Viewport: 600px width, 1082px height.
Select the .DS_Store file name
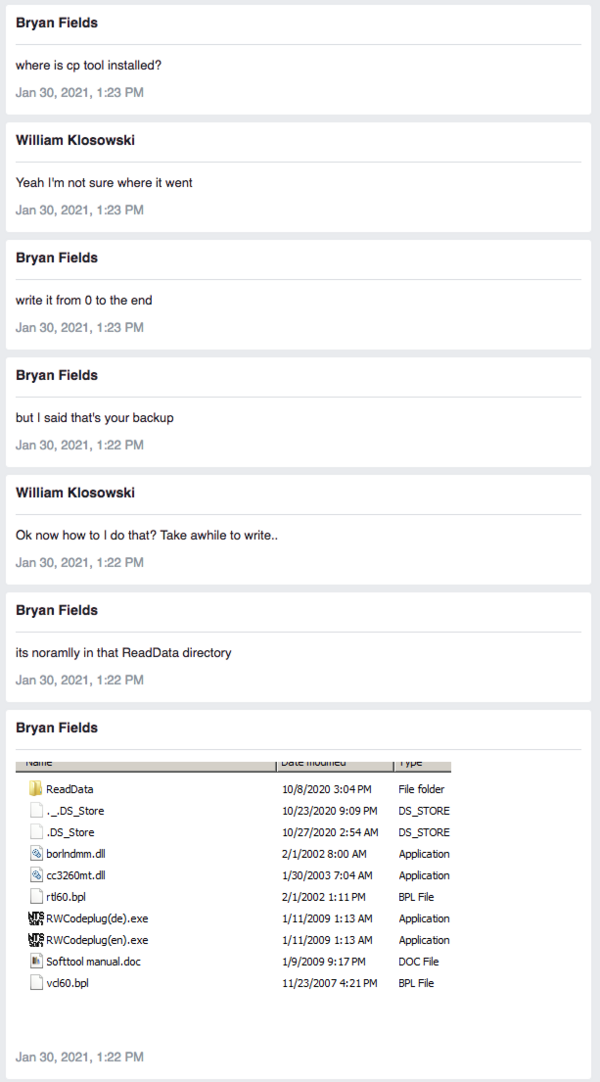[x=70, y=832]
